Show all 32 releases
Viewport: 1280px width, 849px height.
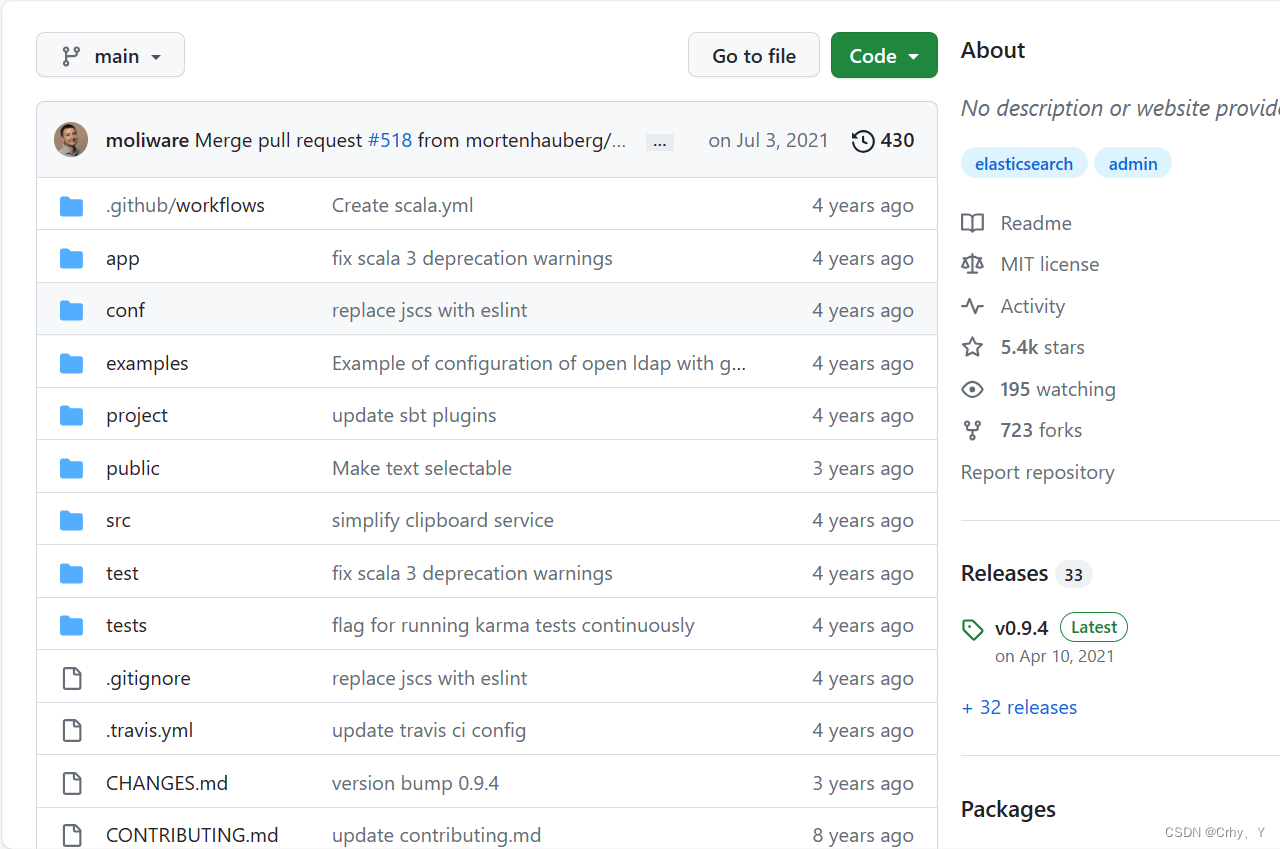[1019, 707]
